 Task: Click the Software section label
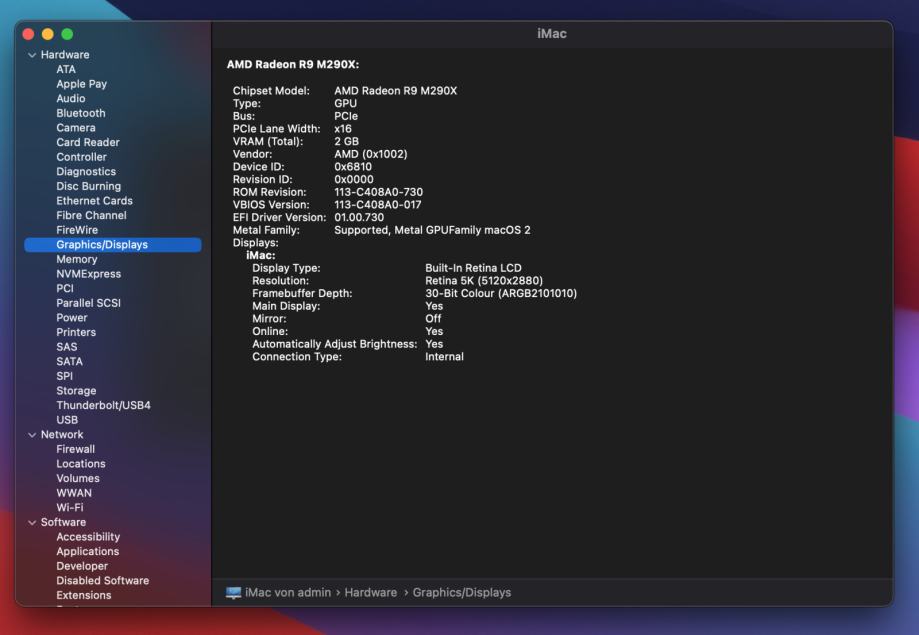click(63, 522)
